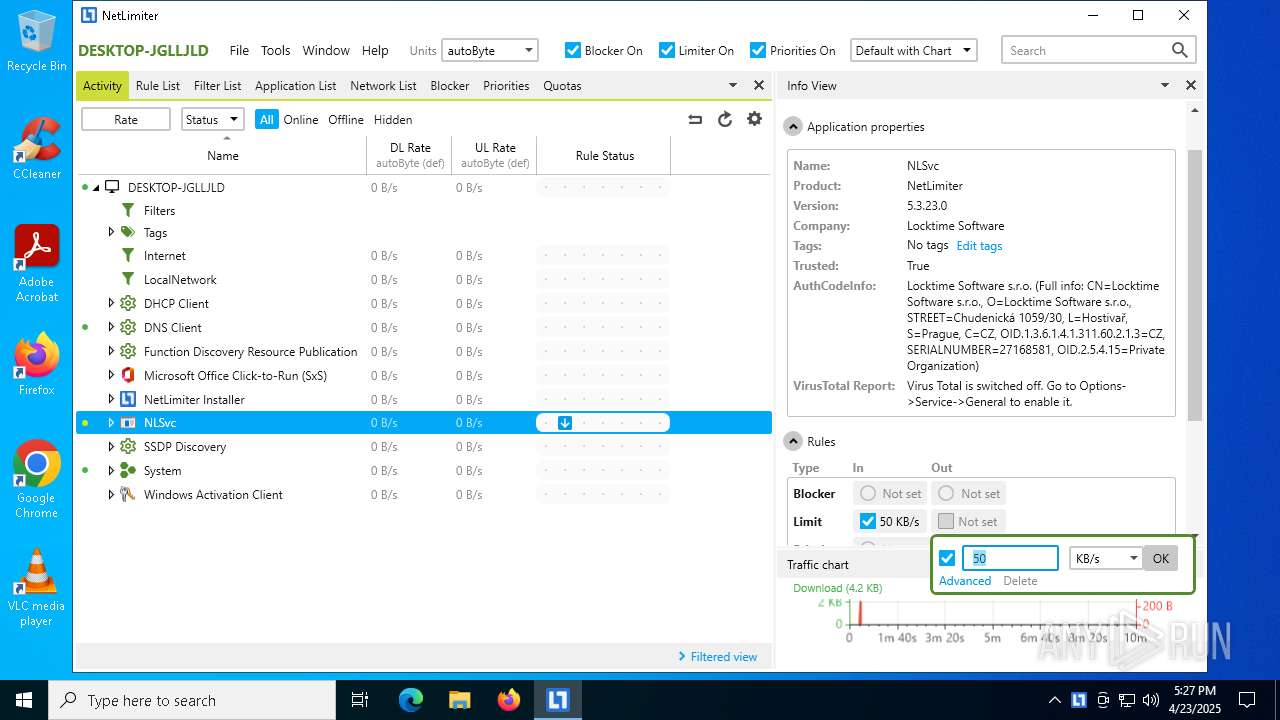Switch to Rule List tab

coord(158,86)
